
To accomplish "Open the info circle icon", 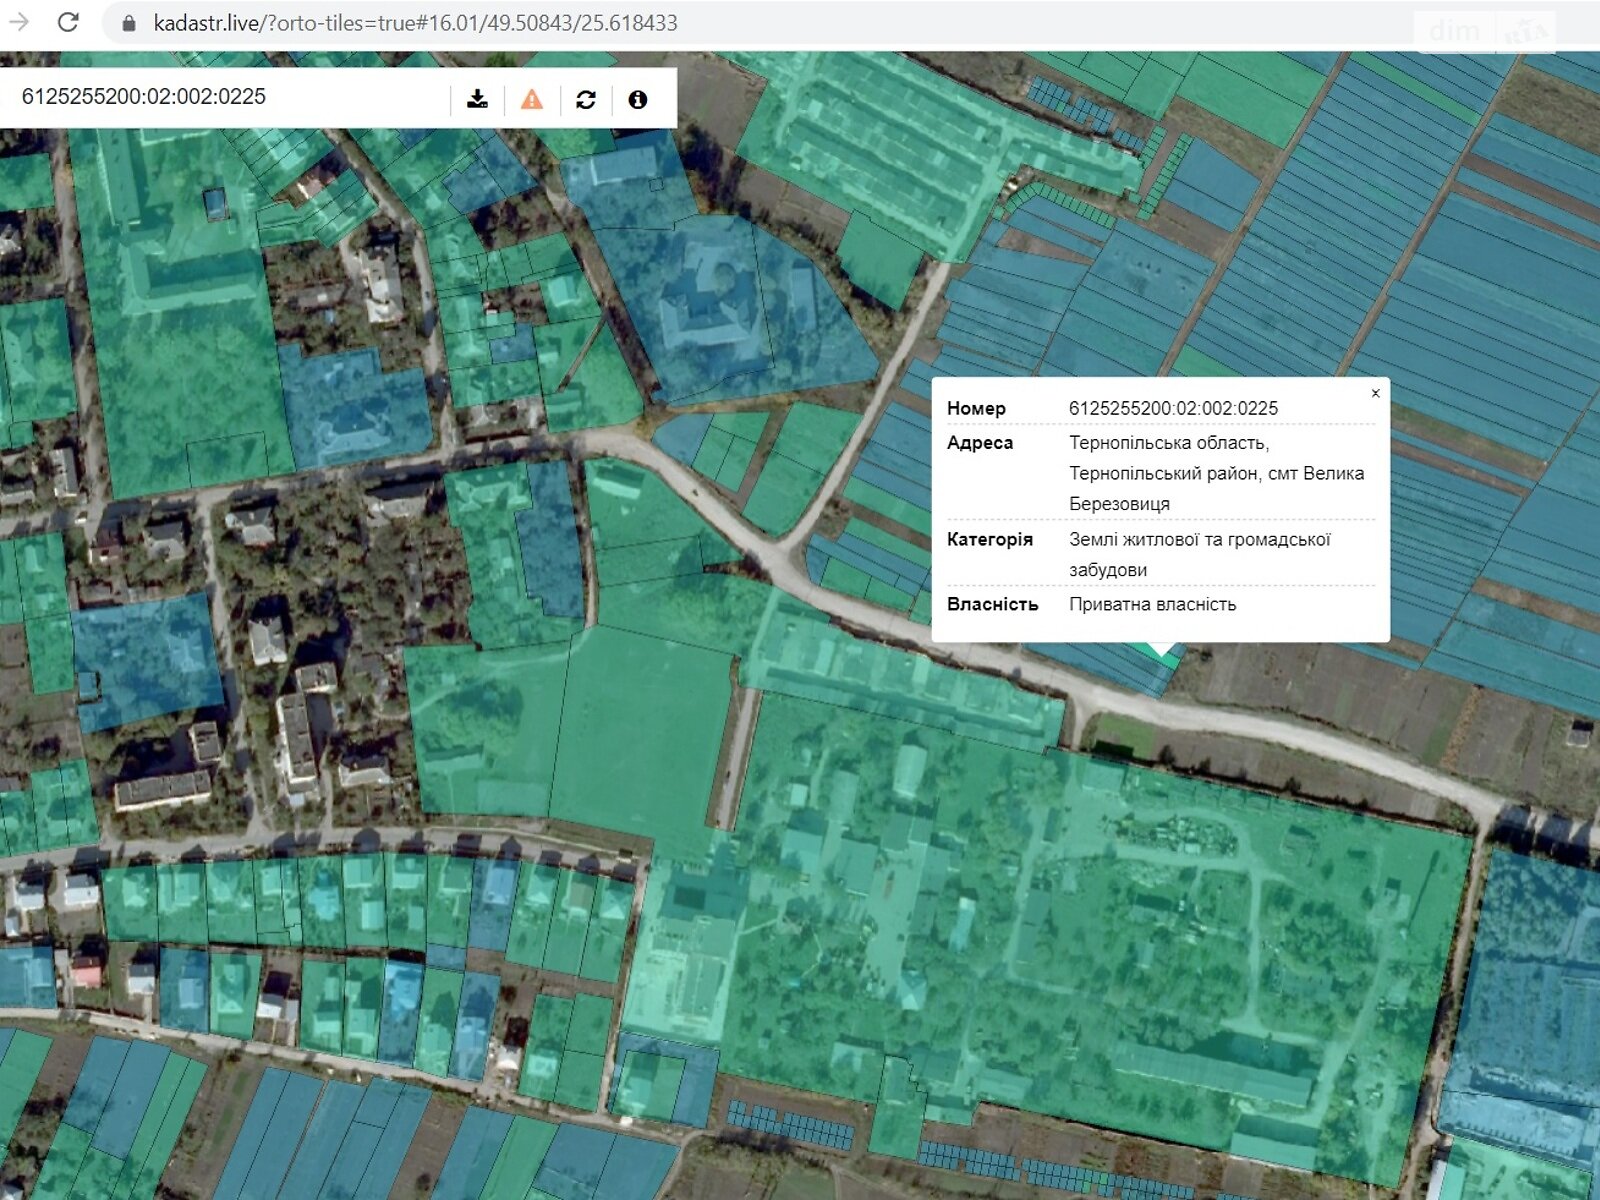I will 638,99.
